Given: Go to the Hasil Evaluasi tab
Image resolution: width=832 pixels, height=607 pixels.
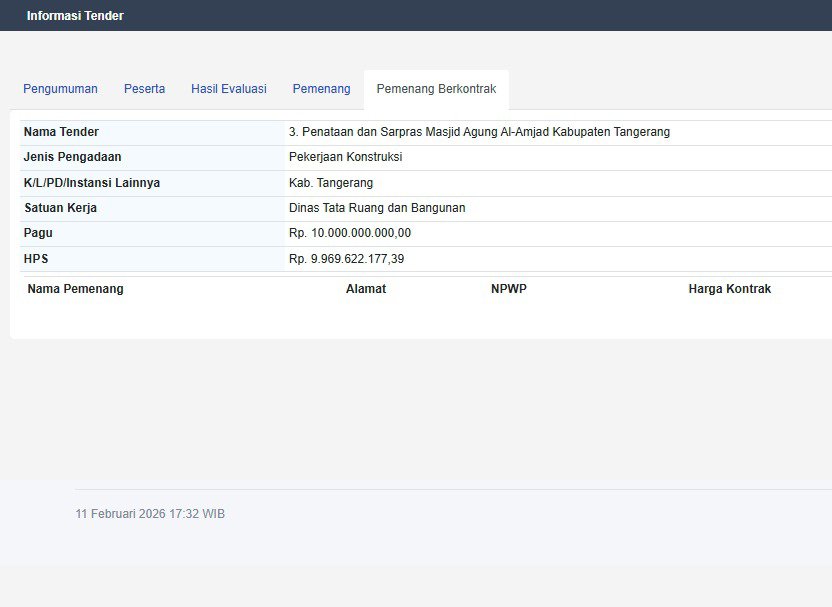Looking at the screenshot, I should [x=228, y=89].
